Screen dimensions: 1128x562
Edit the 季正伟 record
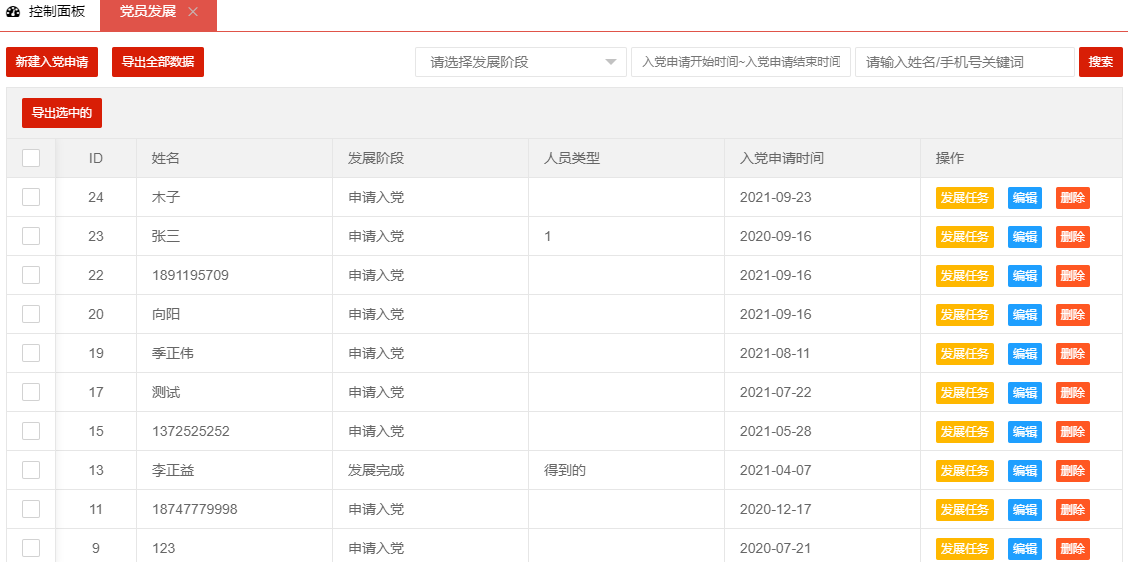pos(1024,354)
